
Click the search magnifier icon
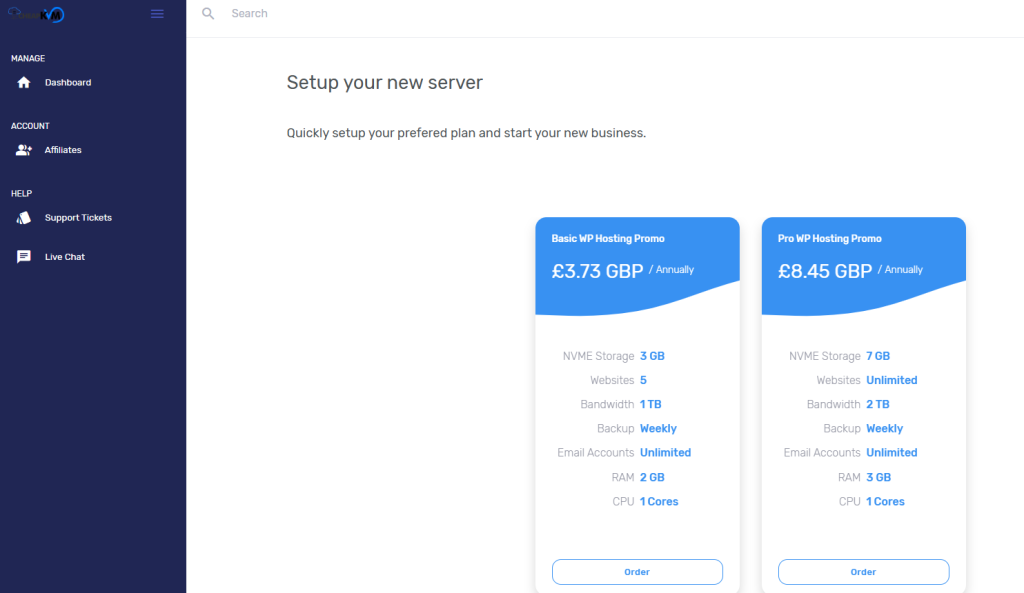click(208, 13)
